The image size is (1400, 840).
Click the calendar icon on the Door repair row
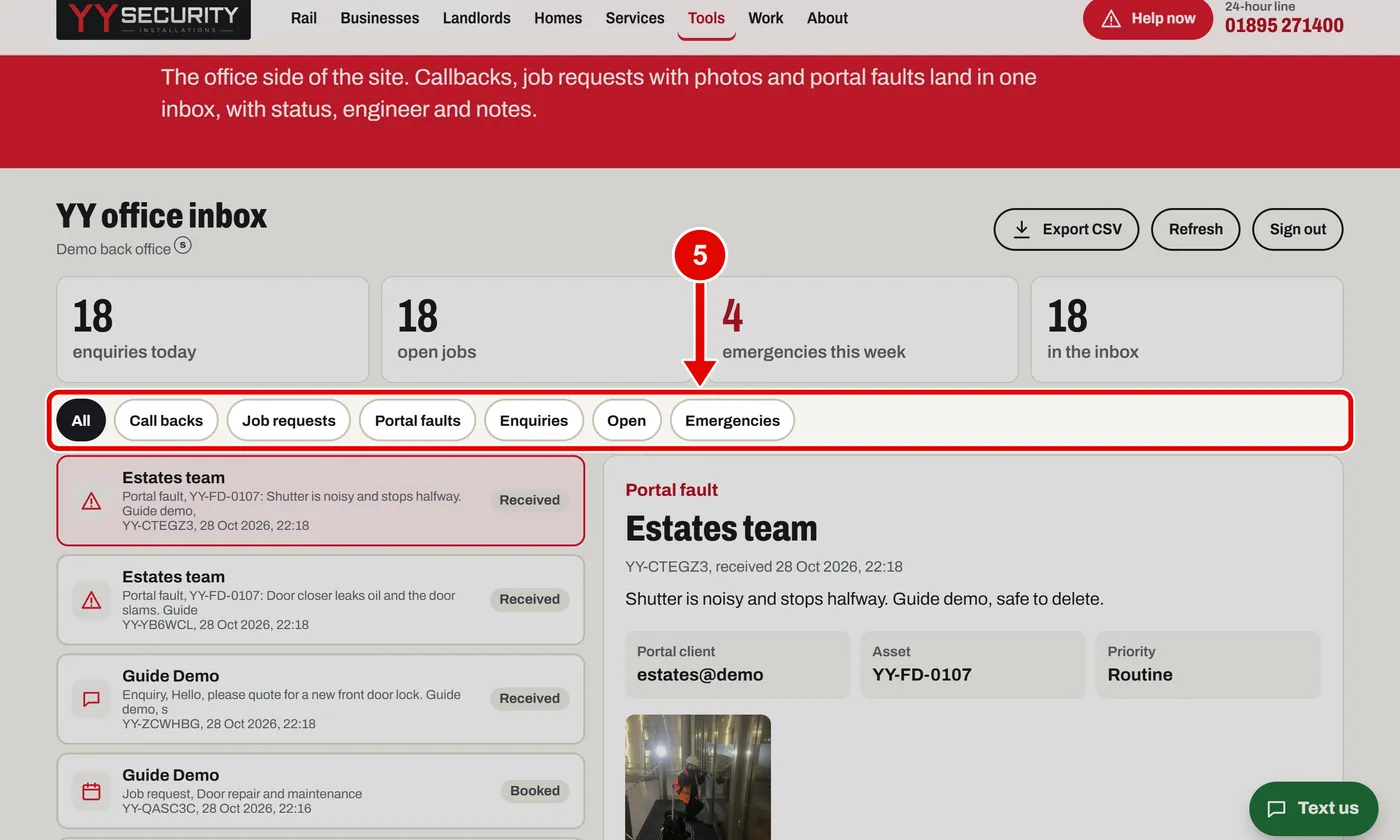tap(91, 792)
